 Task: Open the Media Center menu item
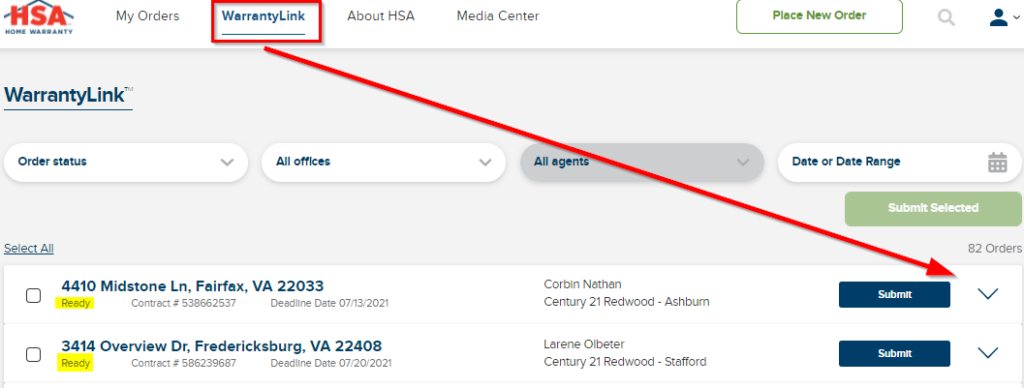pos(498,16)
